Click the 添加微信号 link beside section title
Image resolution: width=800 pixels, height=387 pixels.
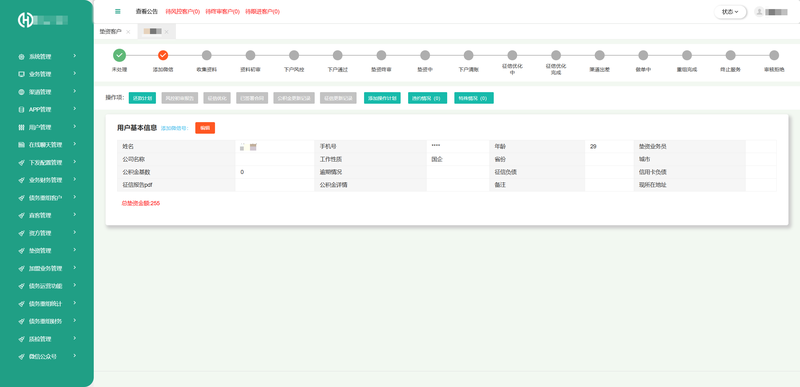174,128
